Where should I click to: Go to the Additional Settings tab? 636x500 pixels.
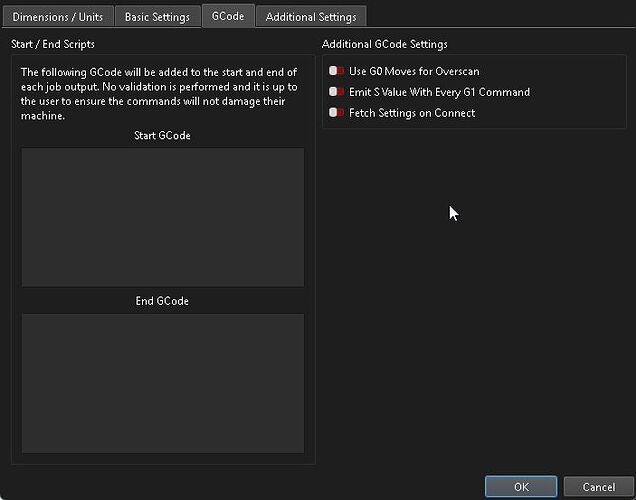click(311, 17)
